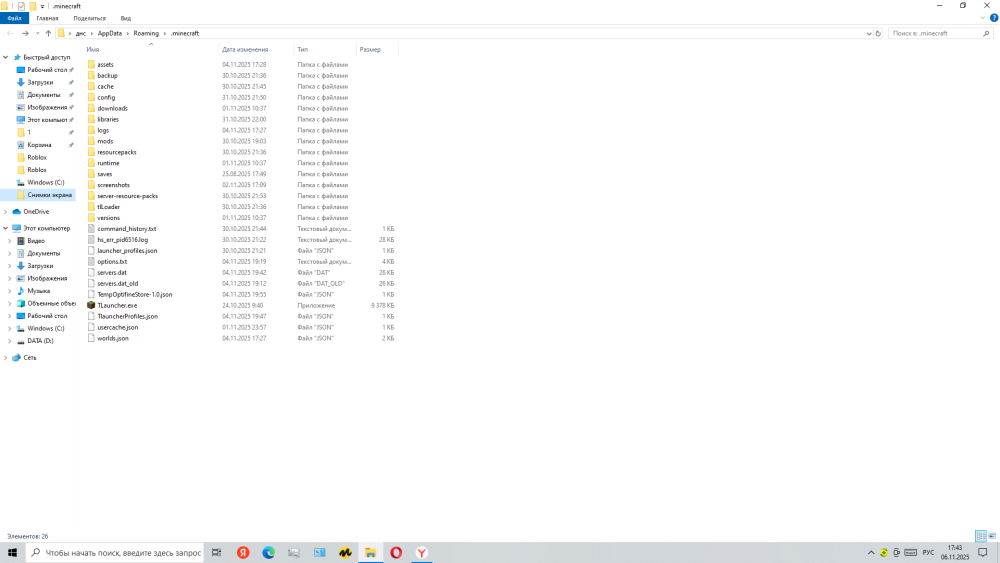Screen dimensions: 1000x563
Task: Select TLauncher.exe application icon
Action: tap(91, 305)
